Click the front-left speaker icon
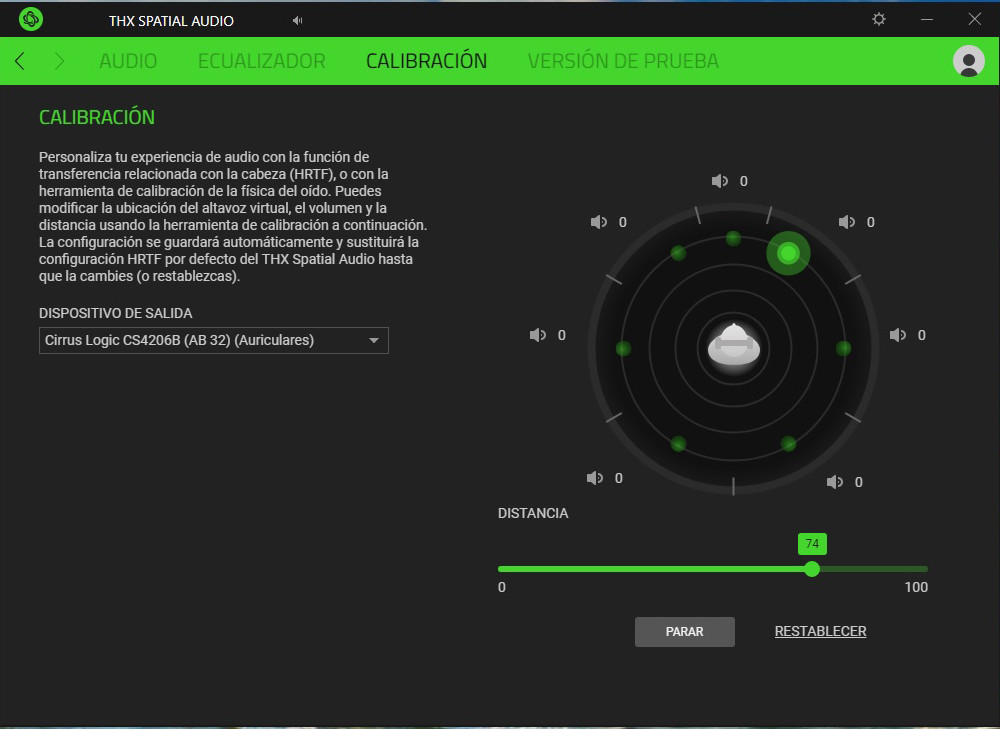The width and height of the screenshot is (1000, 729). (x=599, y=221)
